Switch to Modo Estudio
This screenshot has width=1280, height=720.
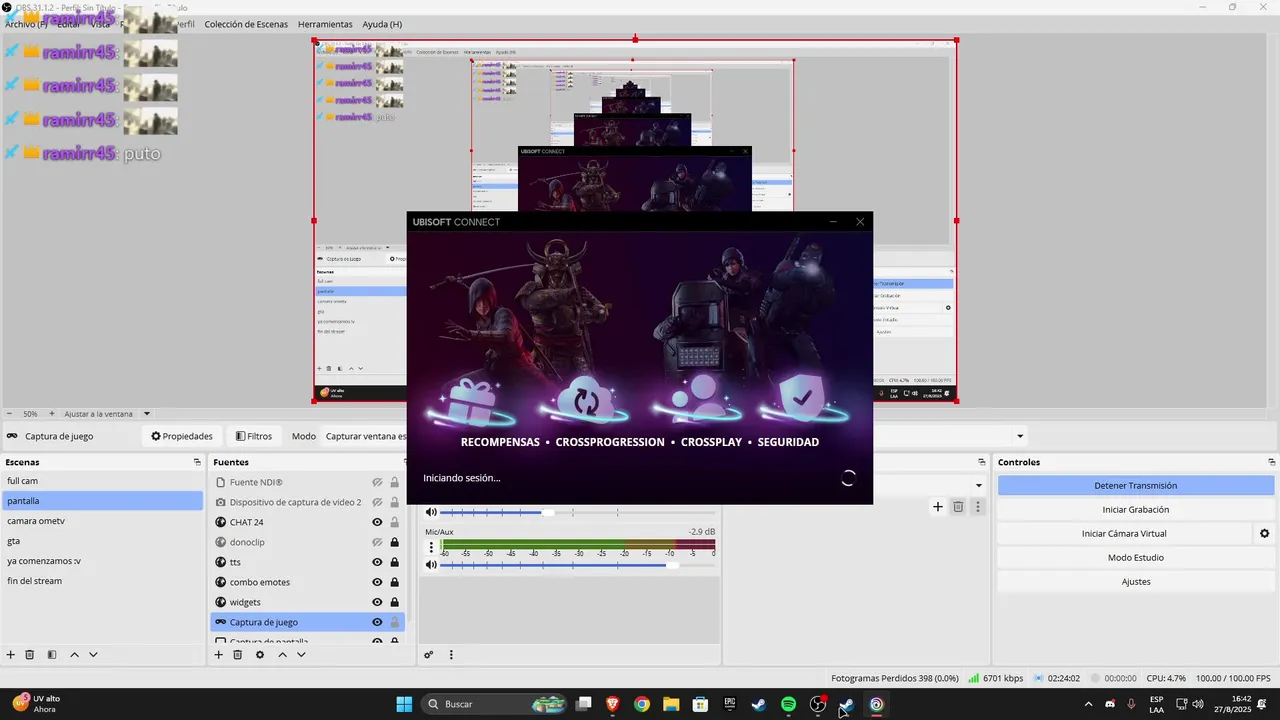click(x=1135, y=557)
